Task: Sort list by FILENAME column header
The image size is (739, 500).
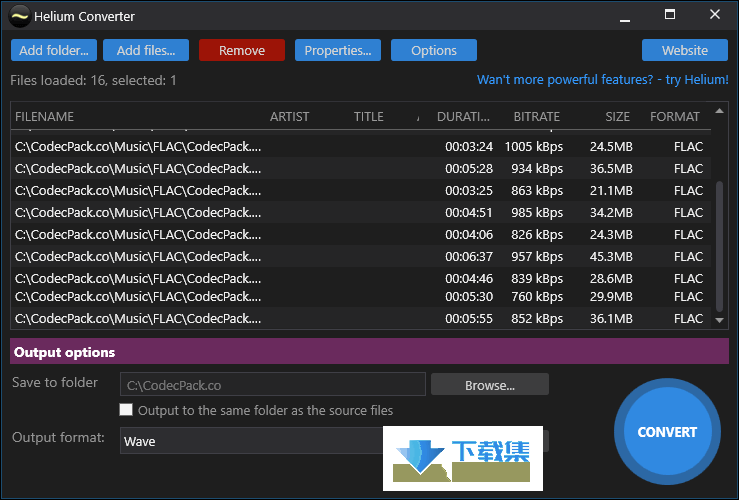Action: pyautogui.click(x=44, y=116)
